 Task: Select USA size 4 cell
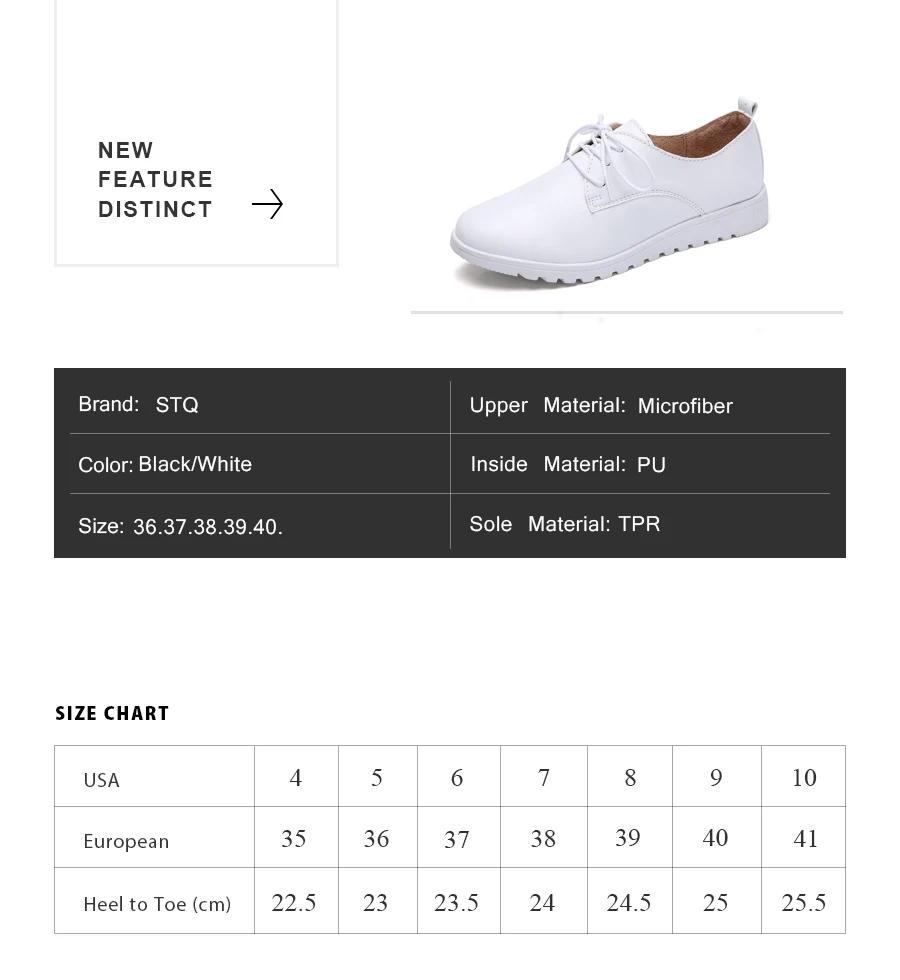296,777
